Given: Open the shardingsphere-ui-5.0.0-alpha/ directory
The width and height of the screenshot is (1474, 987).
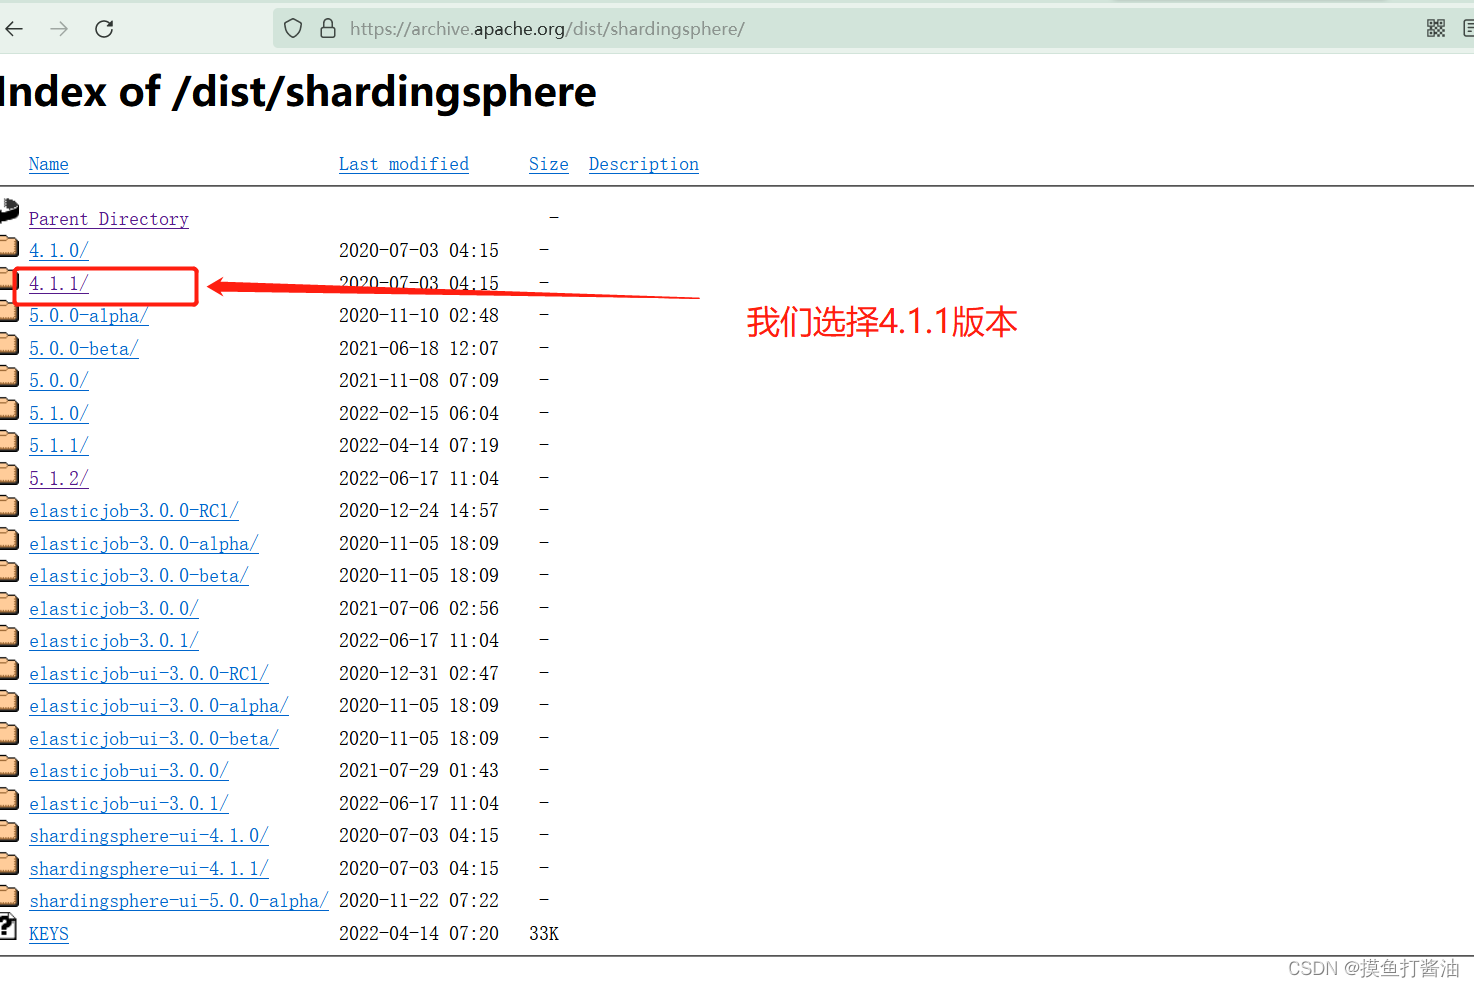Looking at the screenshot, I should tap(179, 901).
